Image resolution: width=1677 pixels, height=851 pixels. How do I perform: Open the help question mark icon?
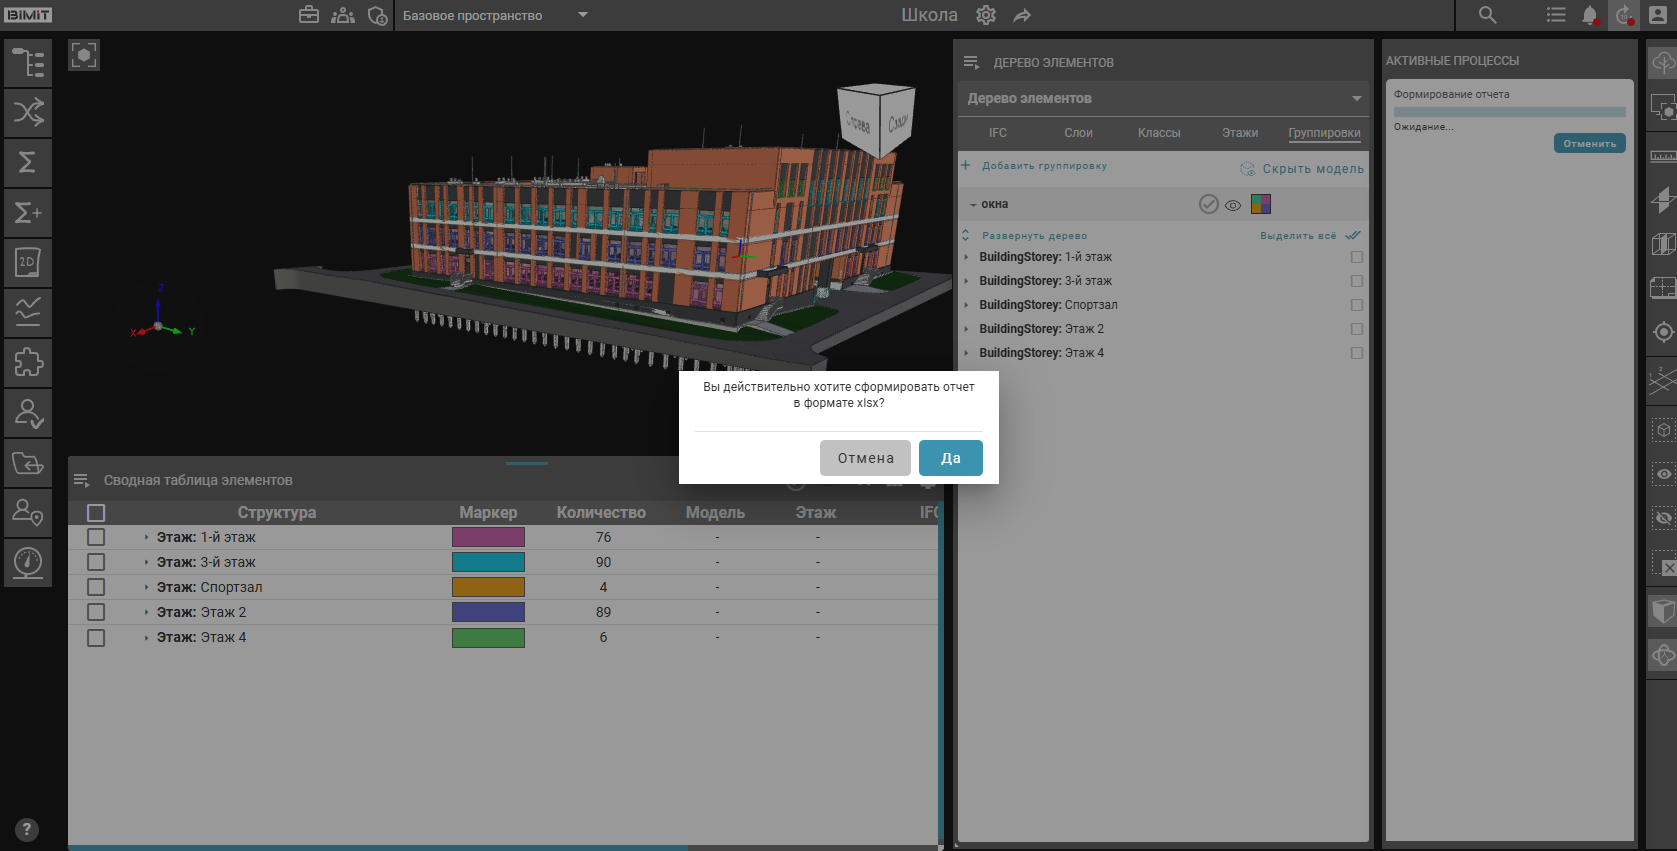pyautogui.click(x=27, y=829)
